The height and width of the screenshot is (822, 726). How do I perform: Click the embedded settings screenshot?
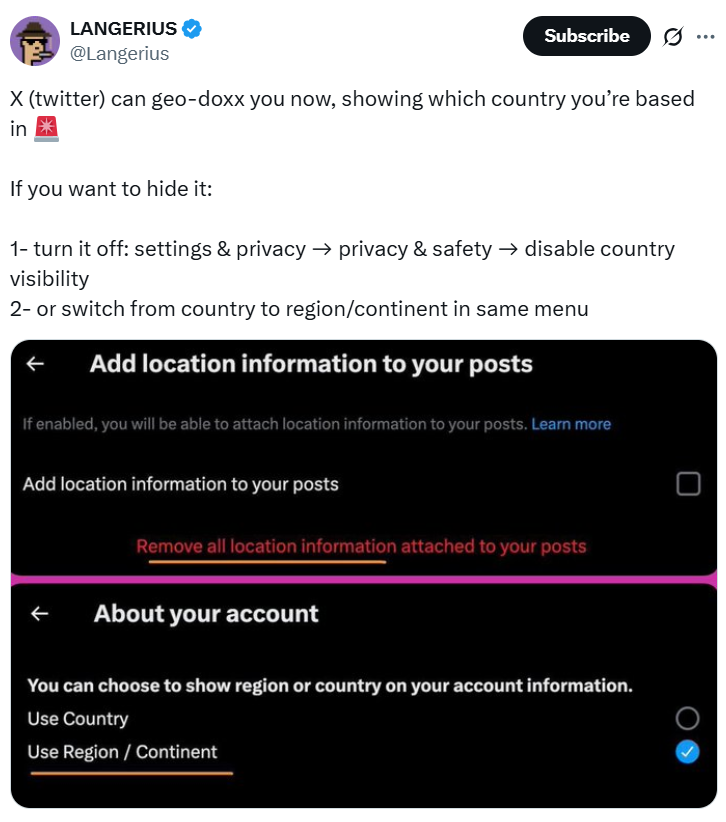(363, 575)
